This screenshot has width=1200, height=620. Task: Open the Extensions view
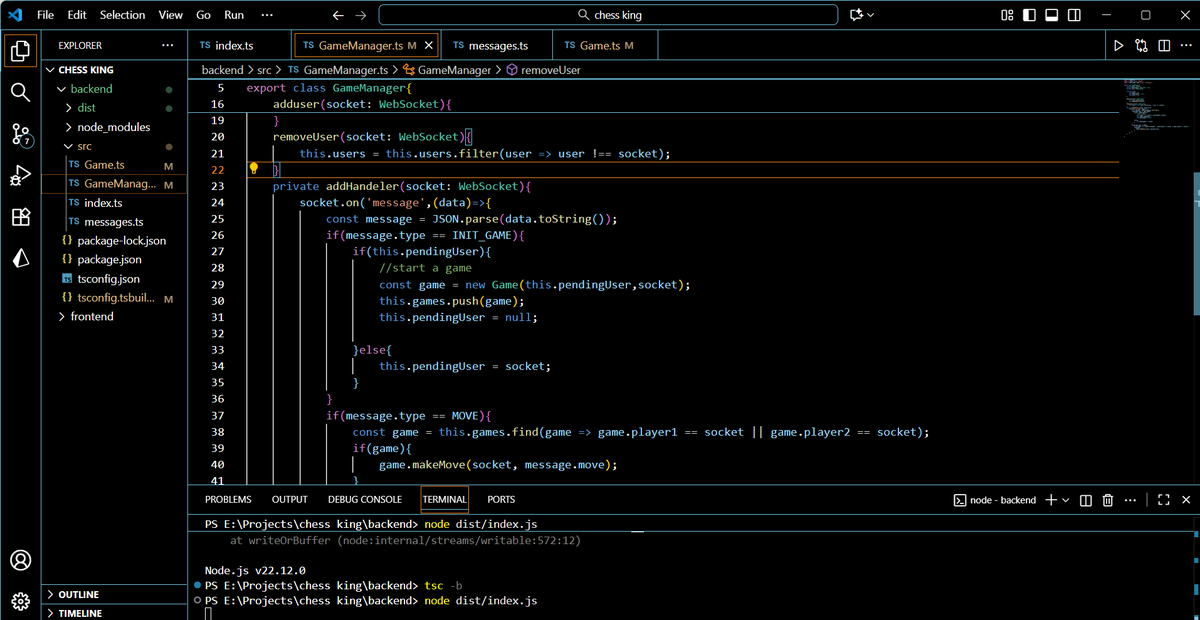tap(20, 217)
